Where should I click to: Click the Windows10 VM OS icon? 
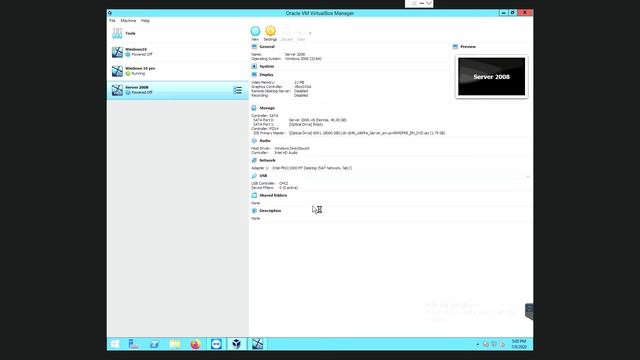click(117, 52)
